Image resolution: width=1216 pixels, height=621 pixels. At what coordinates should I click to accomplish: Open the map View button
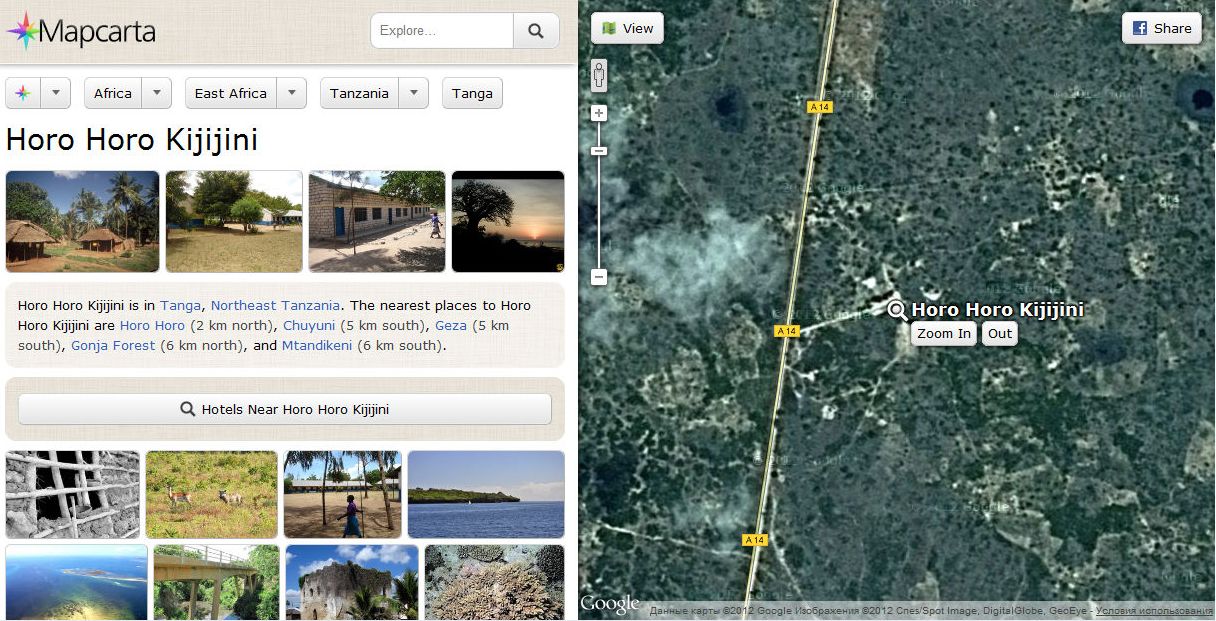click(x=627, y=28)
